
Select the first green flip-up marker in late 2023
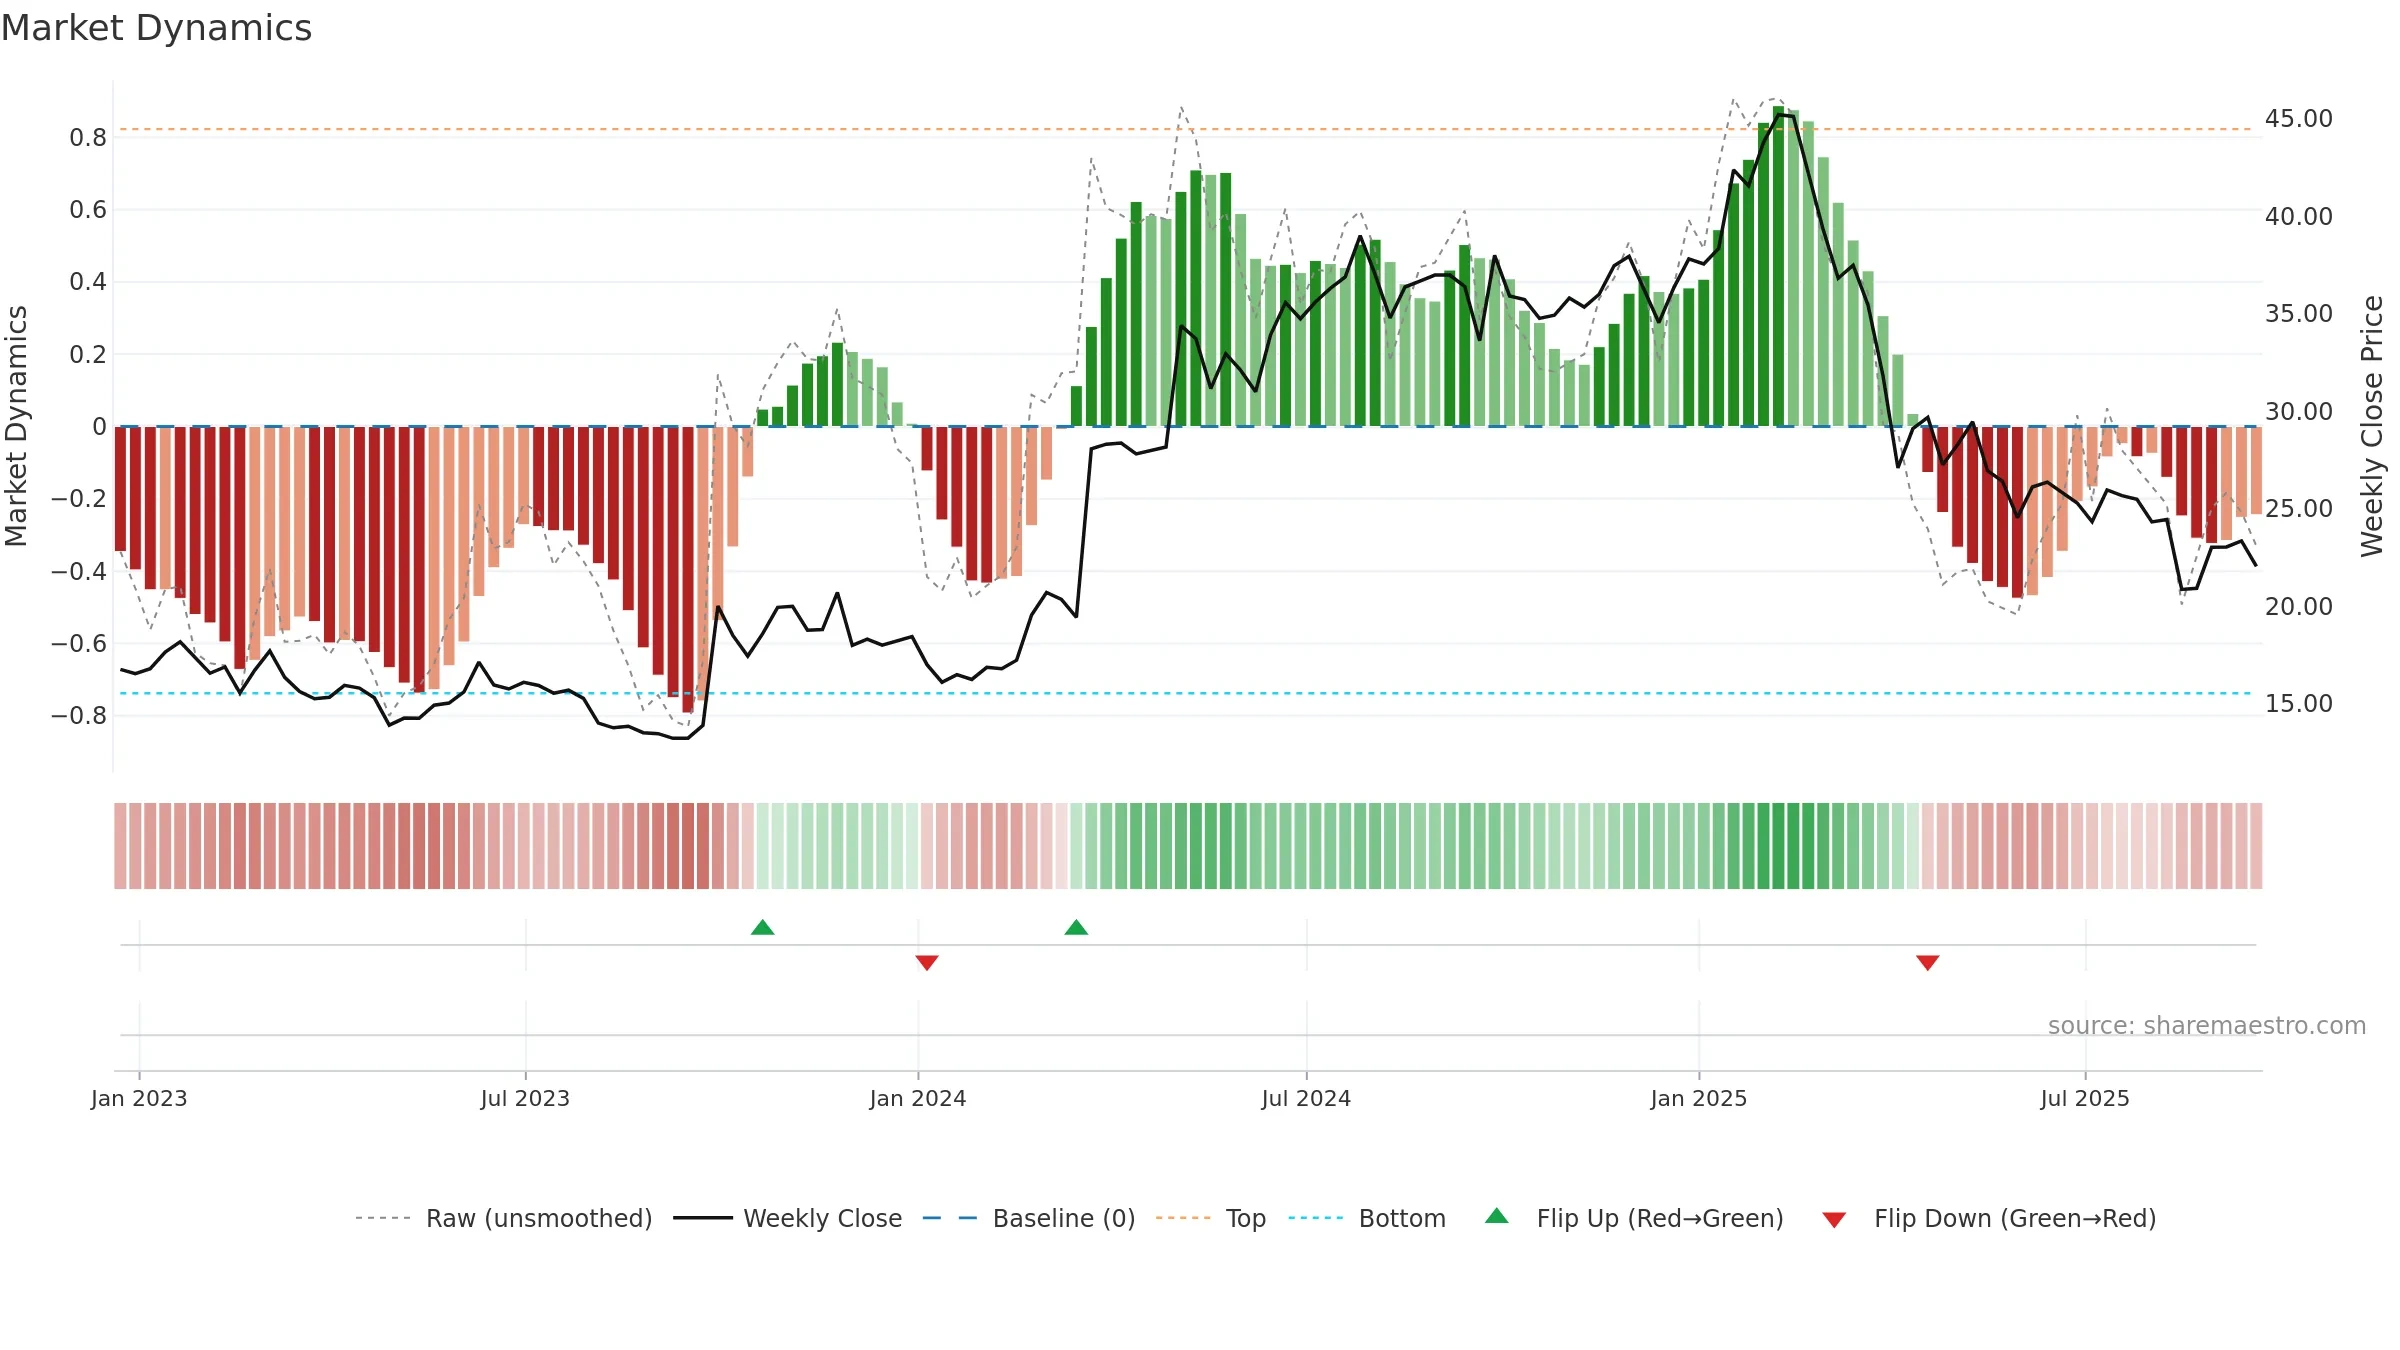click(763, 927)
